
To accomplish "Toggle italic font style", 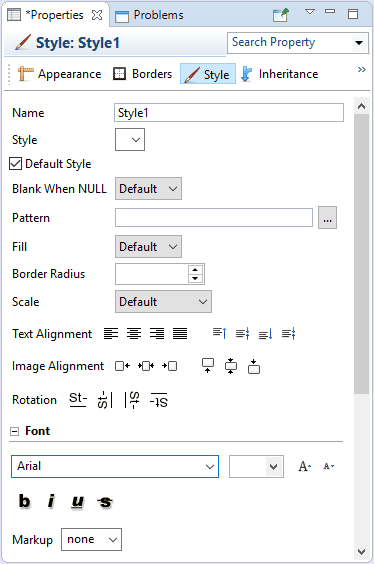I will (51, 501).
